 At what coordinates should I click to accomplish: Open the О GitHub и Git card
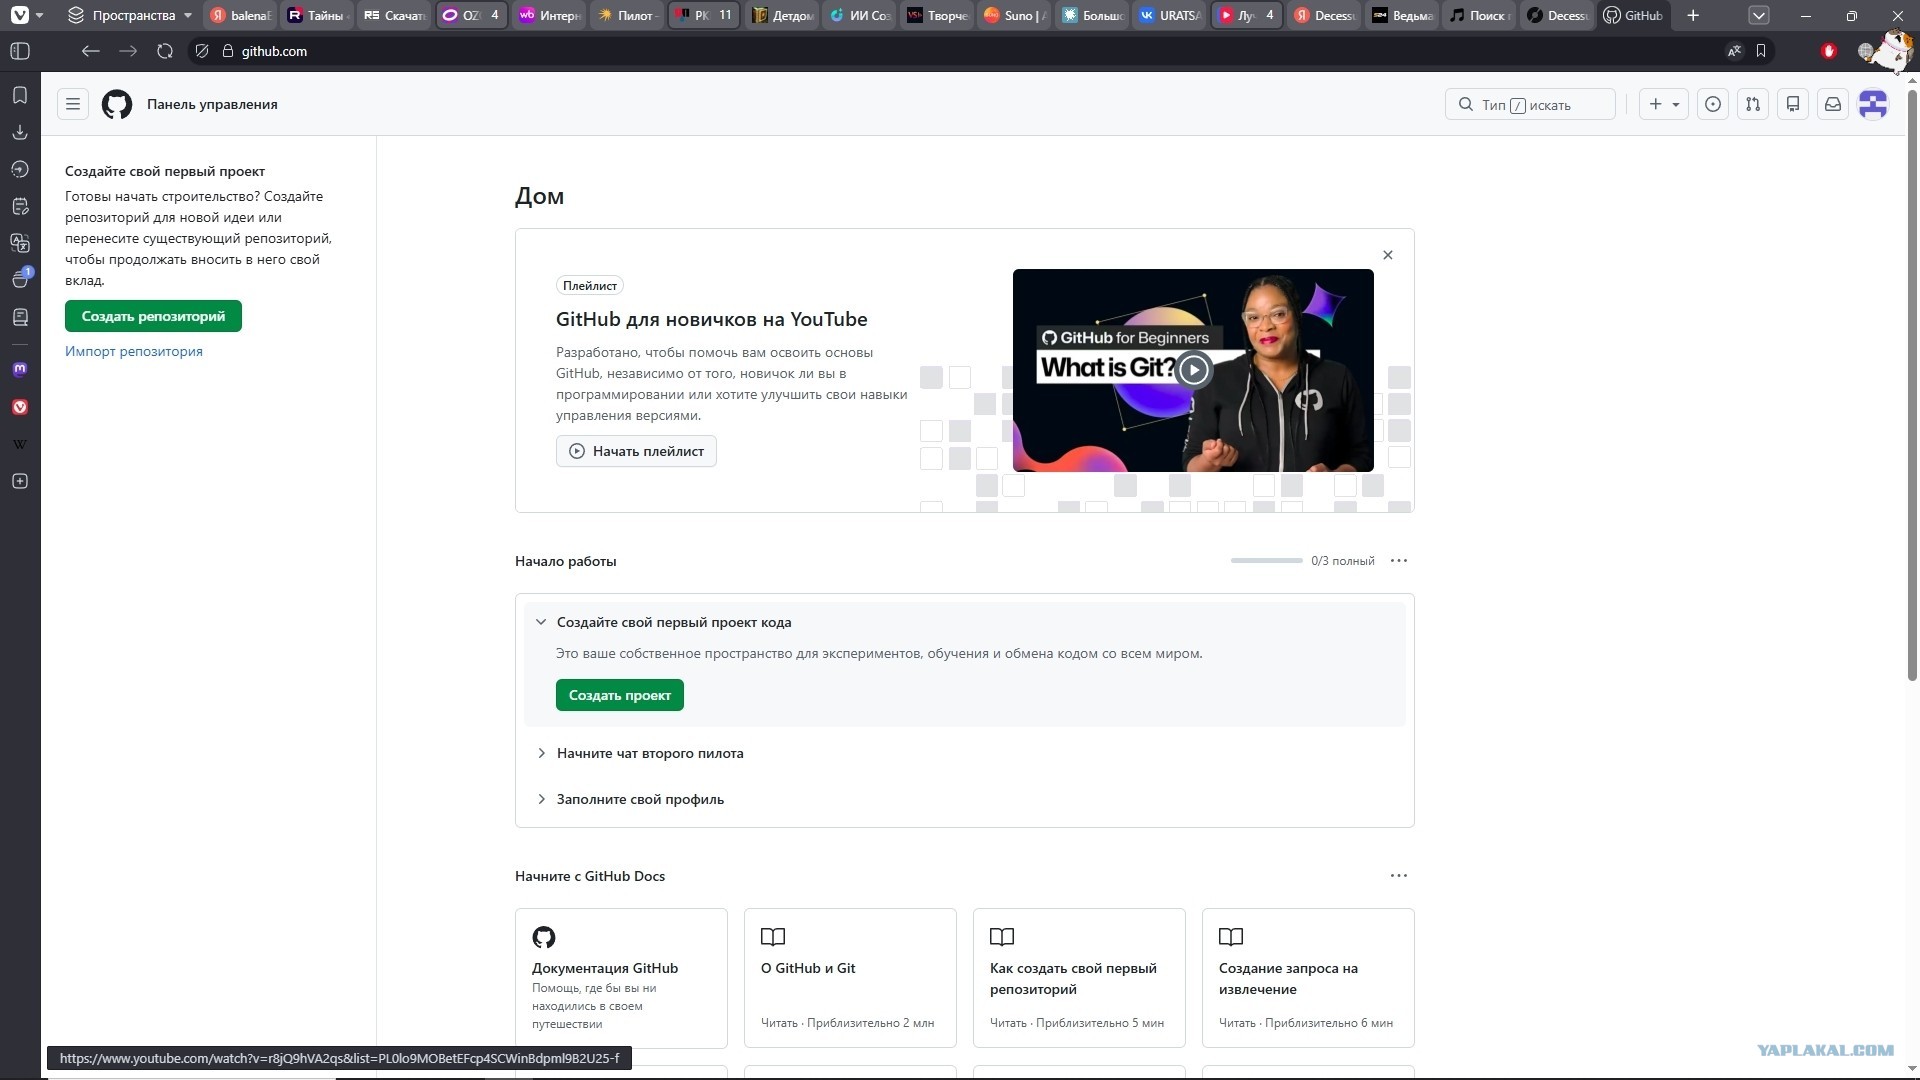850,978
